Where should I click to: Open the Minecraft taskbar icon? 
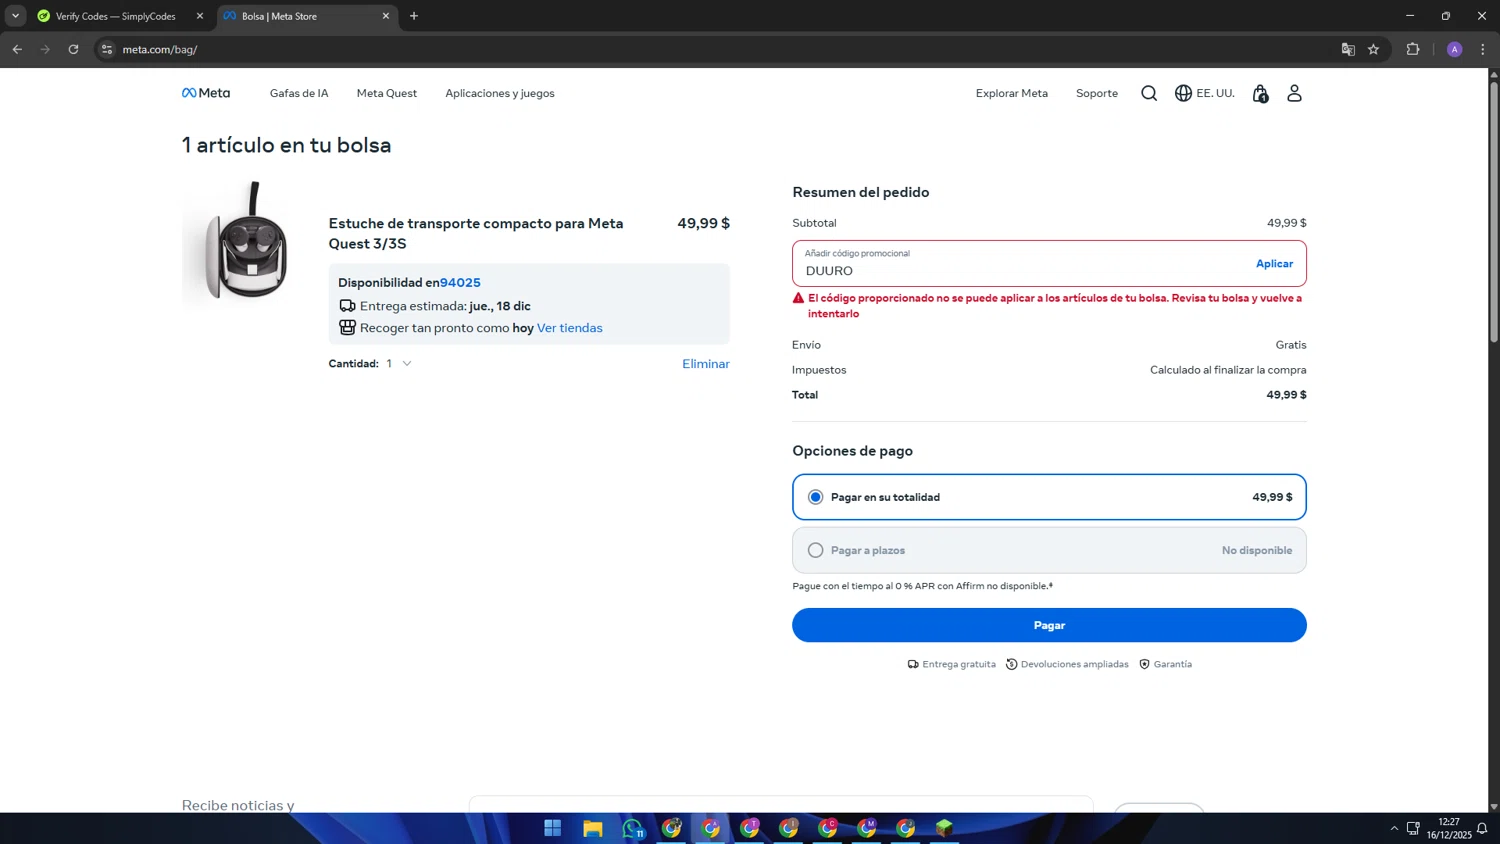944,828
